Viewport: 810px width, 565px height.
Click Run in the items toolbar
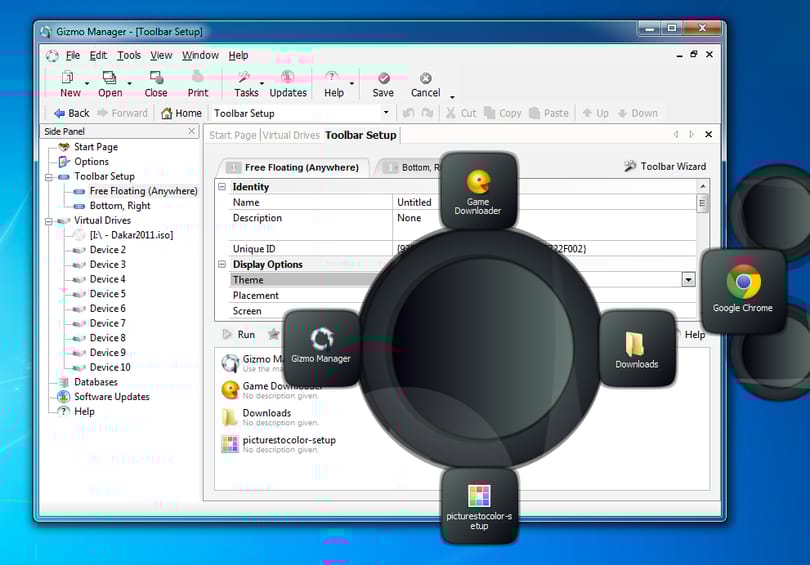(239, 335)
